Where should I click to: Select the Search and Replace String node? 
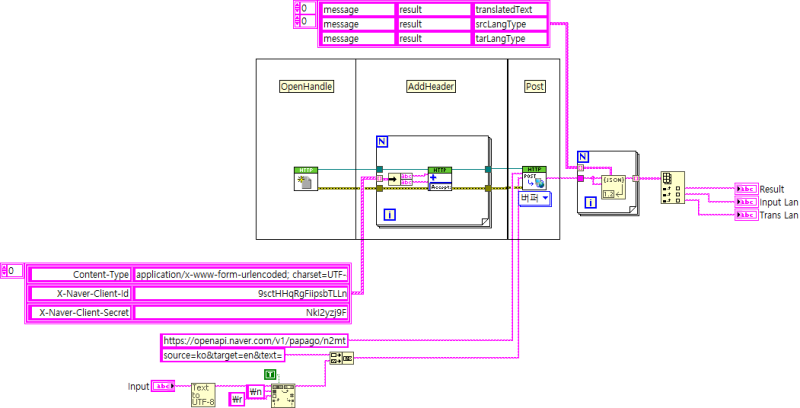(283, 395)
